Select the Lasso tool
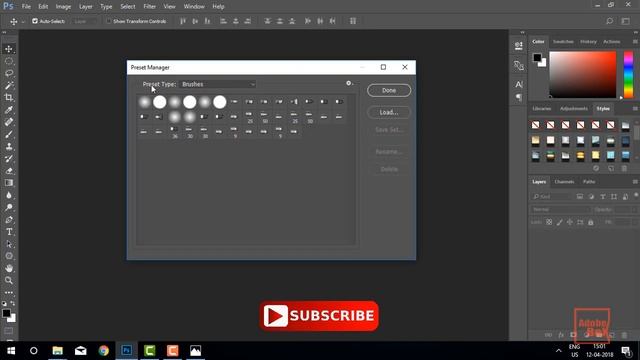Image resolution: width=640 pixels, height=360 pixels. (9, 73)
